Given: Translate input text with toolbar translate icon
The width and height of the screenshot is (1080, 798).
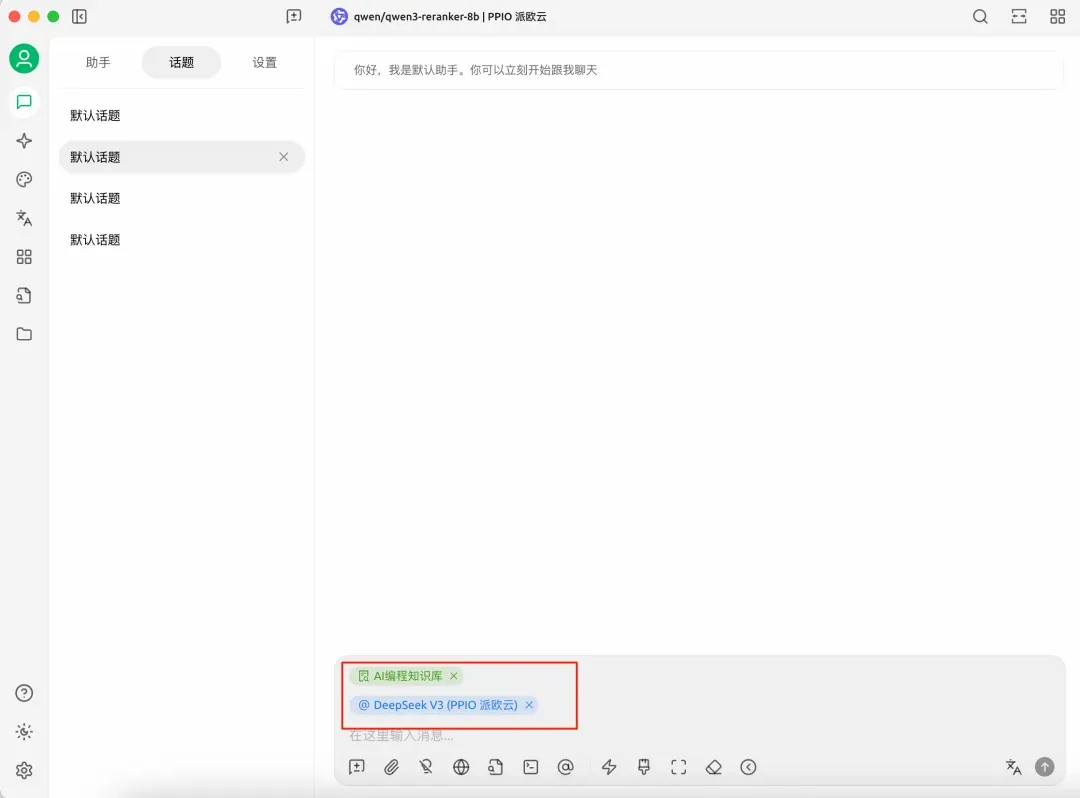Looking at the screenshot, I should (1013, 767).
